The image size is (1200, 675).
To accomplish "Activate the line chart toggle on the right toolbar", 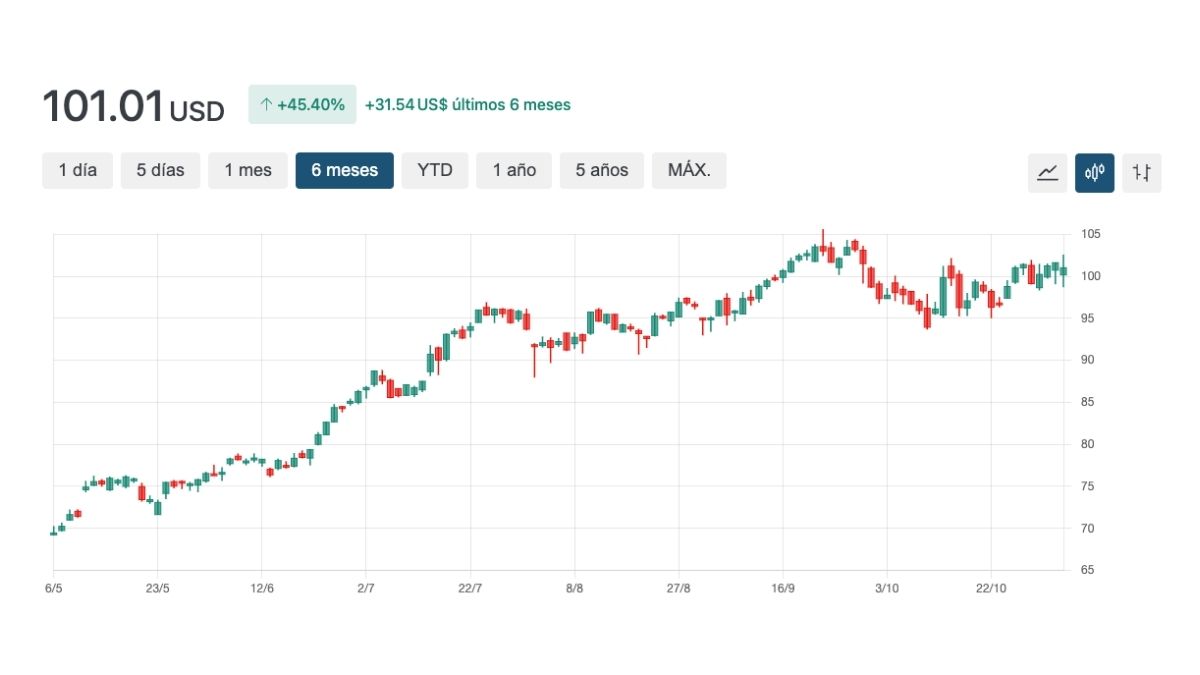I will point(1047,172).
